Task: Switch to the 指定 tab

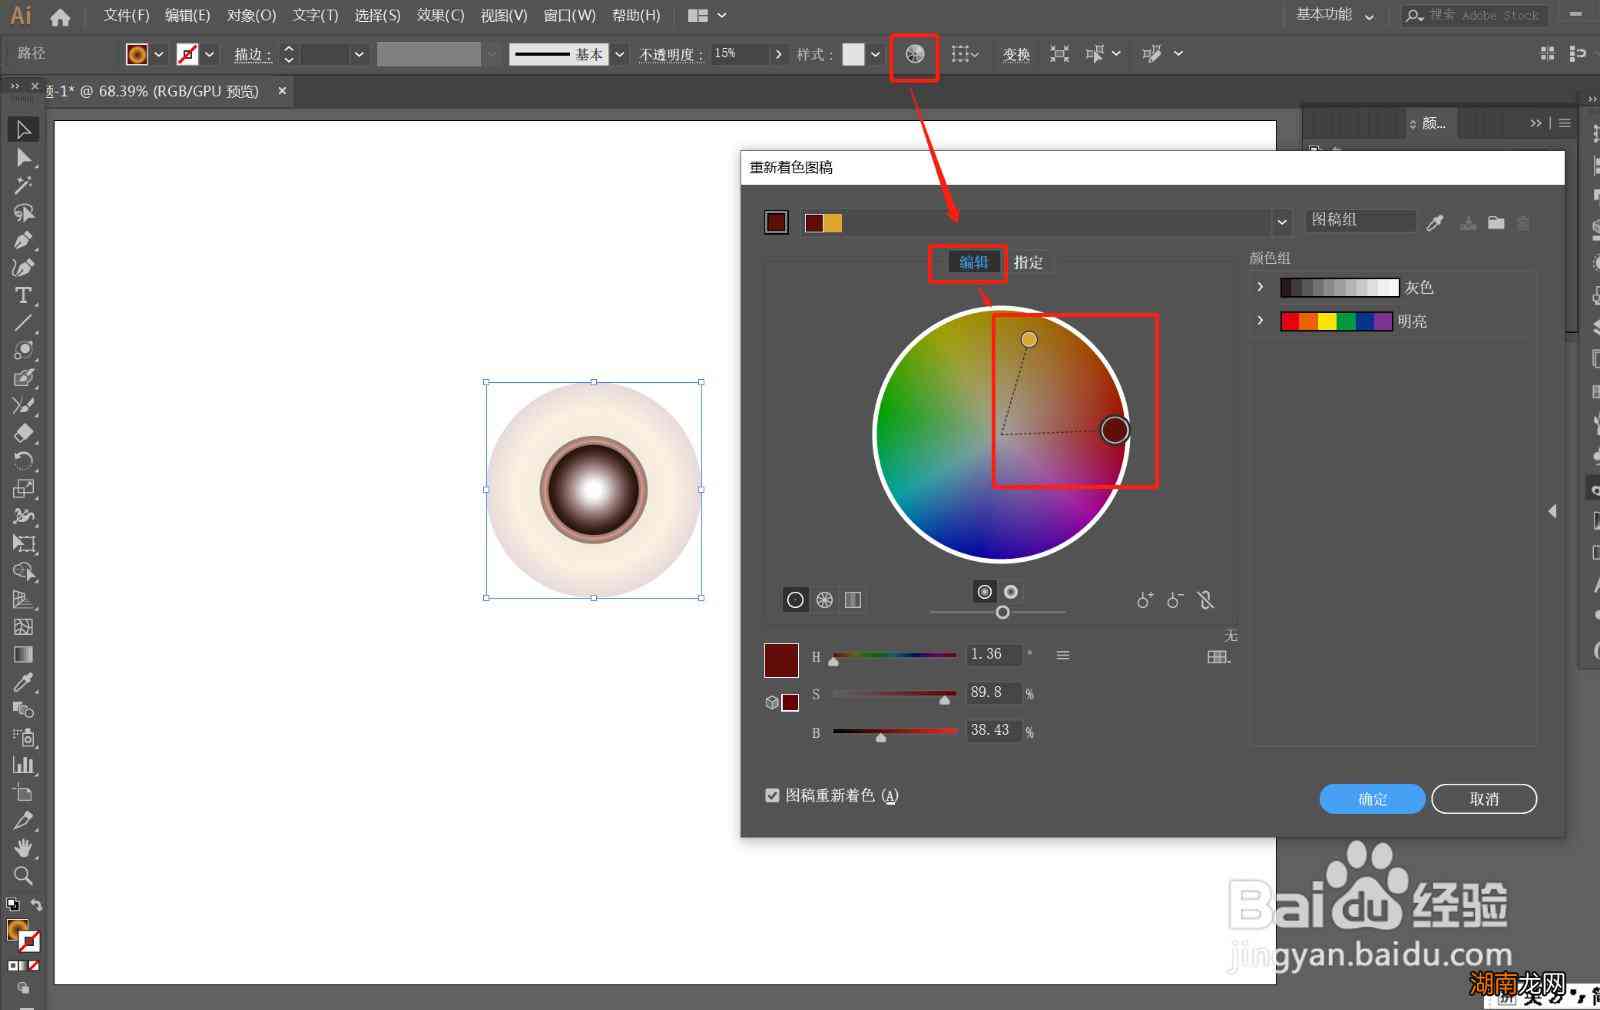Action: click(x=1028, y=262)
